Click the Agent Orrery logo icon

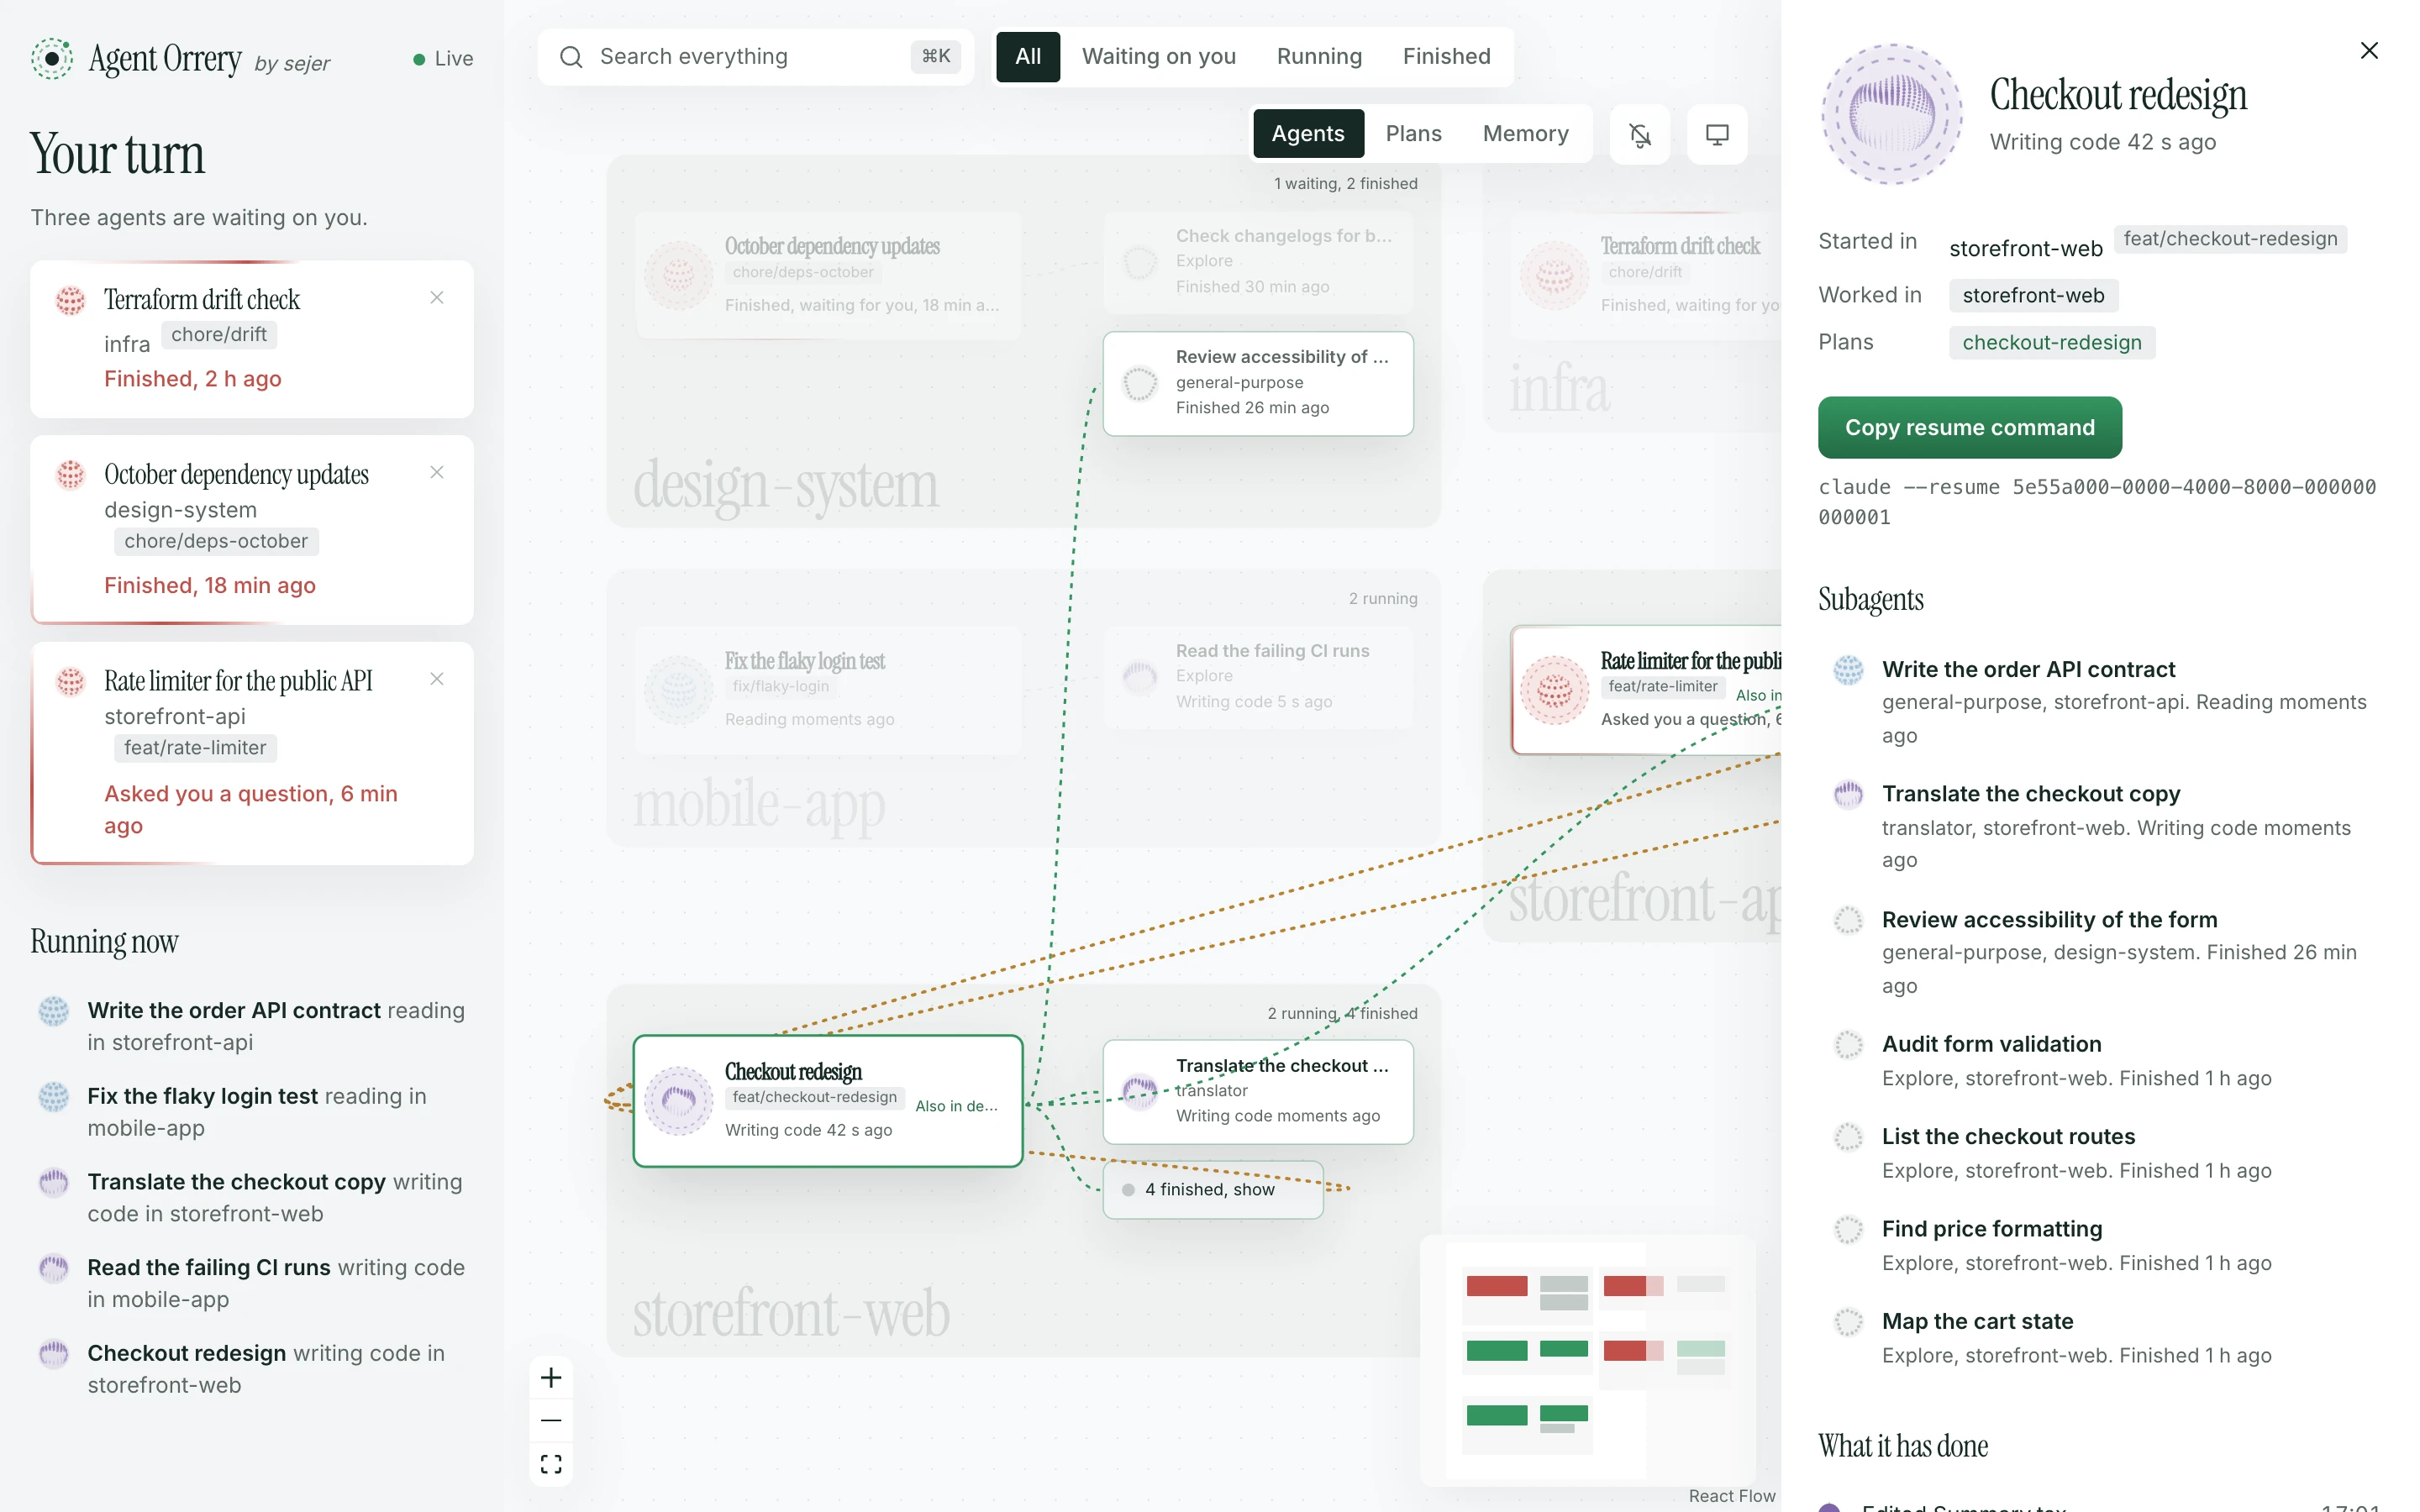point(52,58)
